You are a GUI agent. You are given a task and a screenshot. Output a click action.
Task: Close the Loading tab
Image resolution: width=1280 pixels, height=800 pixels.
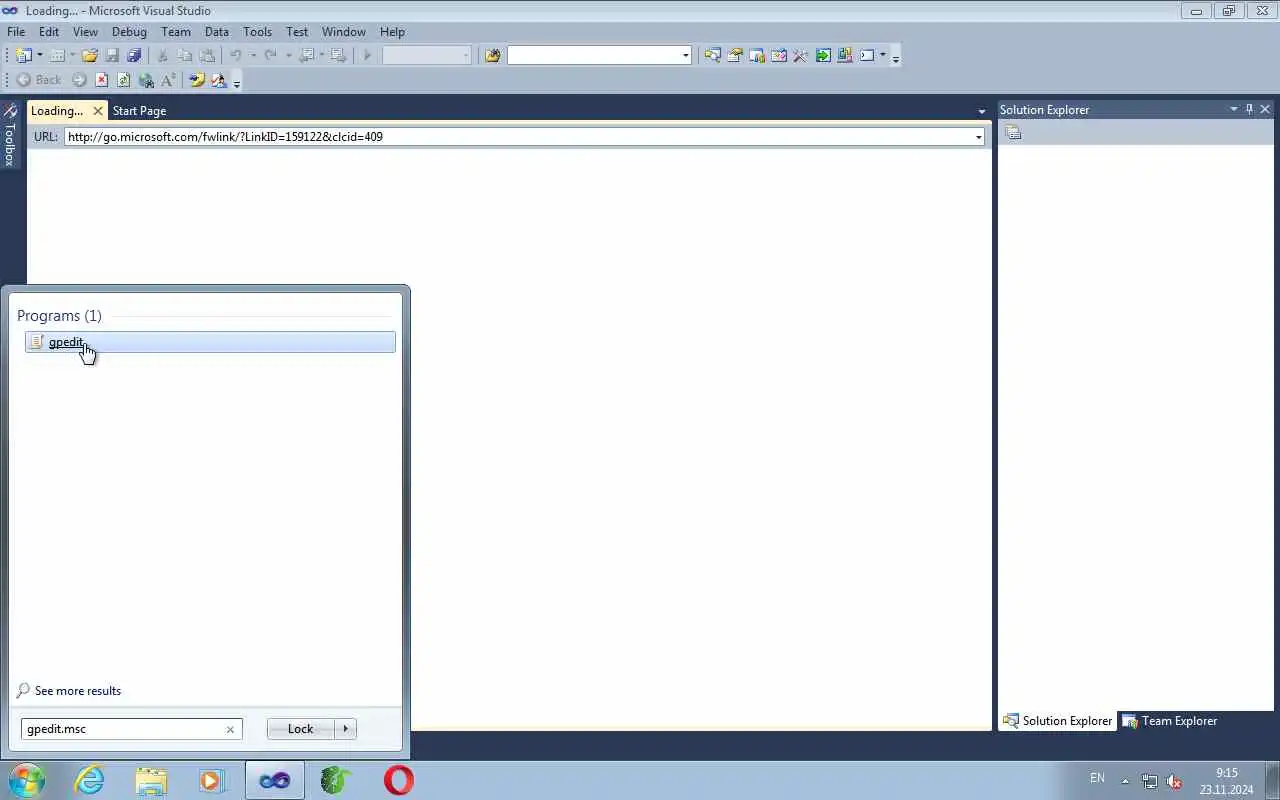point(98,111)
